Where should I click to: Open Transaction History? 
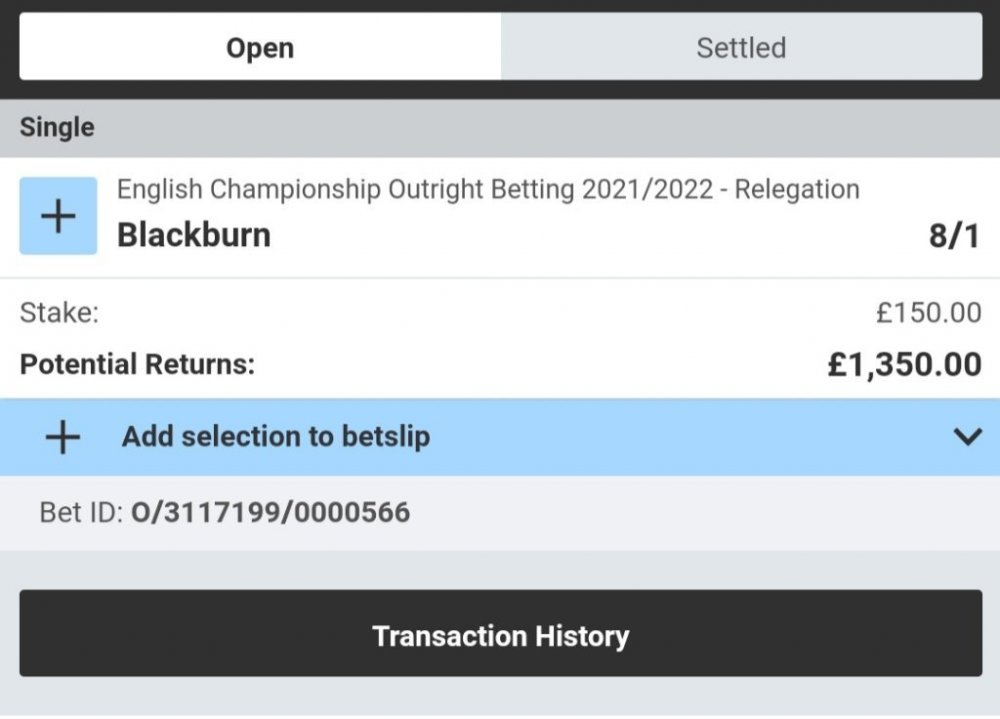tap(500, 634)
